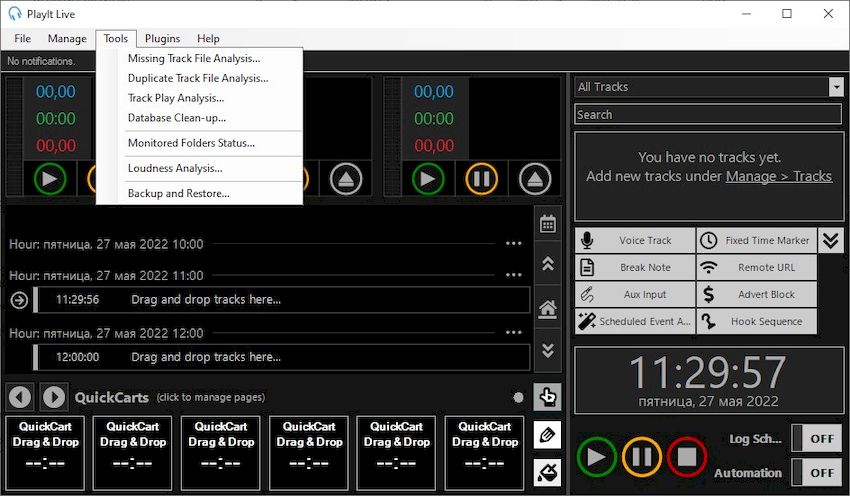Eject the right deck player
The width and height of the screenshot is (850, 496).
[535, 179]
